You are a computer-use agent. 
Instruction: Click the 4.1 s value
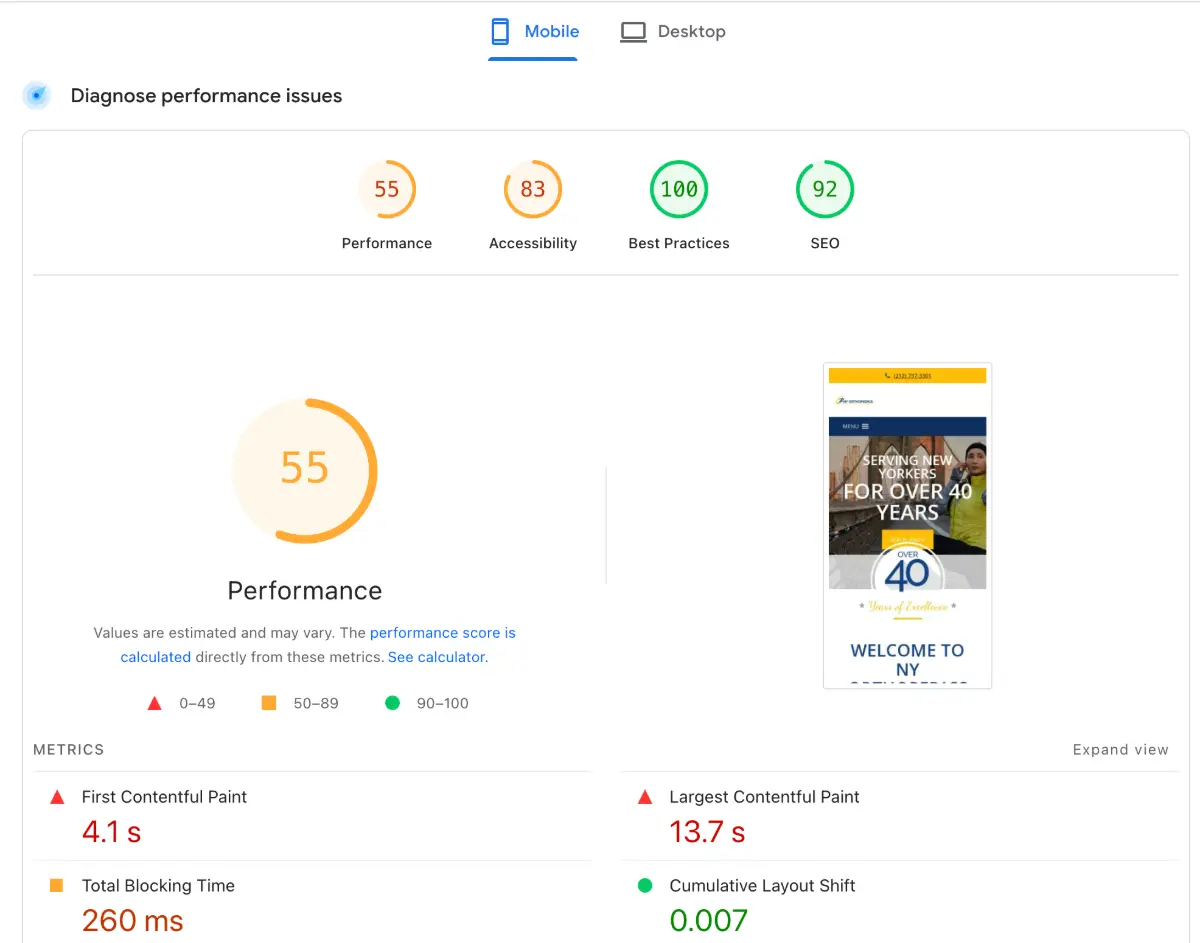[111, 832]
